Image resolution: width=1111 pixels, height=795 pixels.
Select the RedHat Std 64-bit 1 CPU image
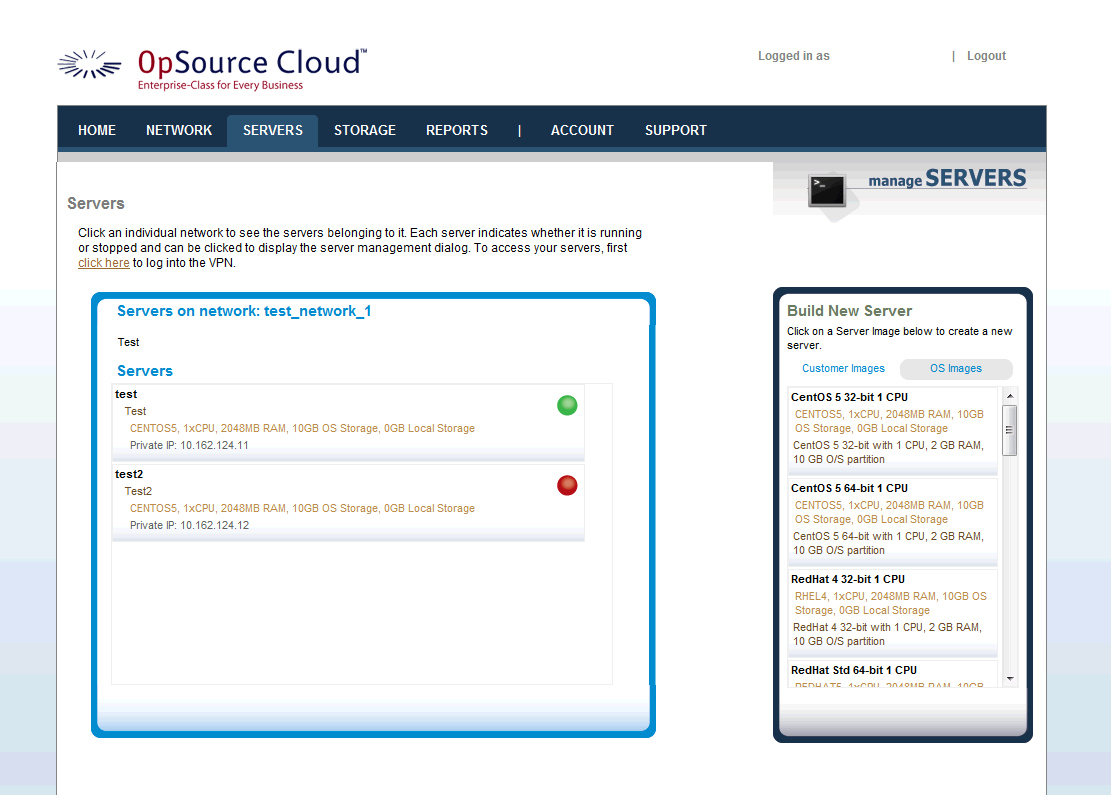click(x=893, y=674)
